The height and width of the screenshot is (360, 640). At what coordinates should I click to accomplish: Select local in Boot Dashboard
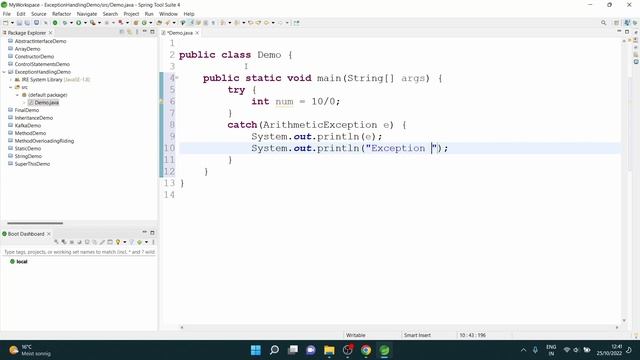[x=22, y=262]
